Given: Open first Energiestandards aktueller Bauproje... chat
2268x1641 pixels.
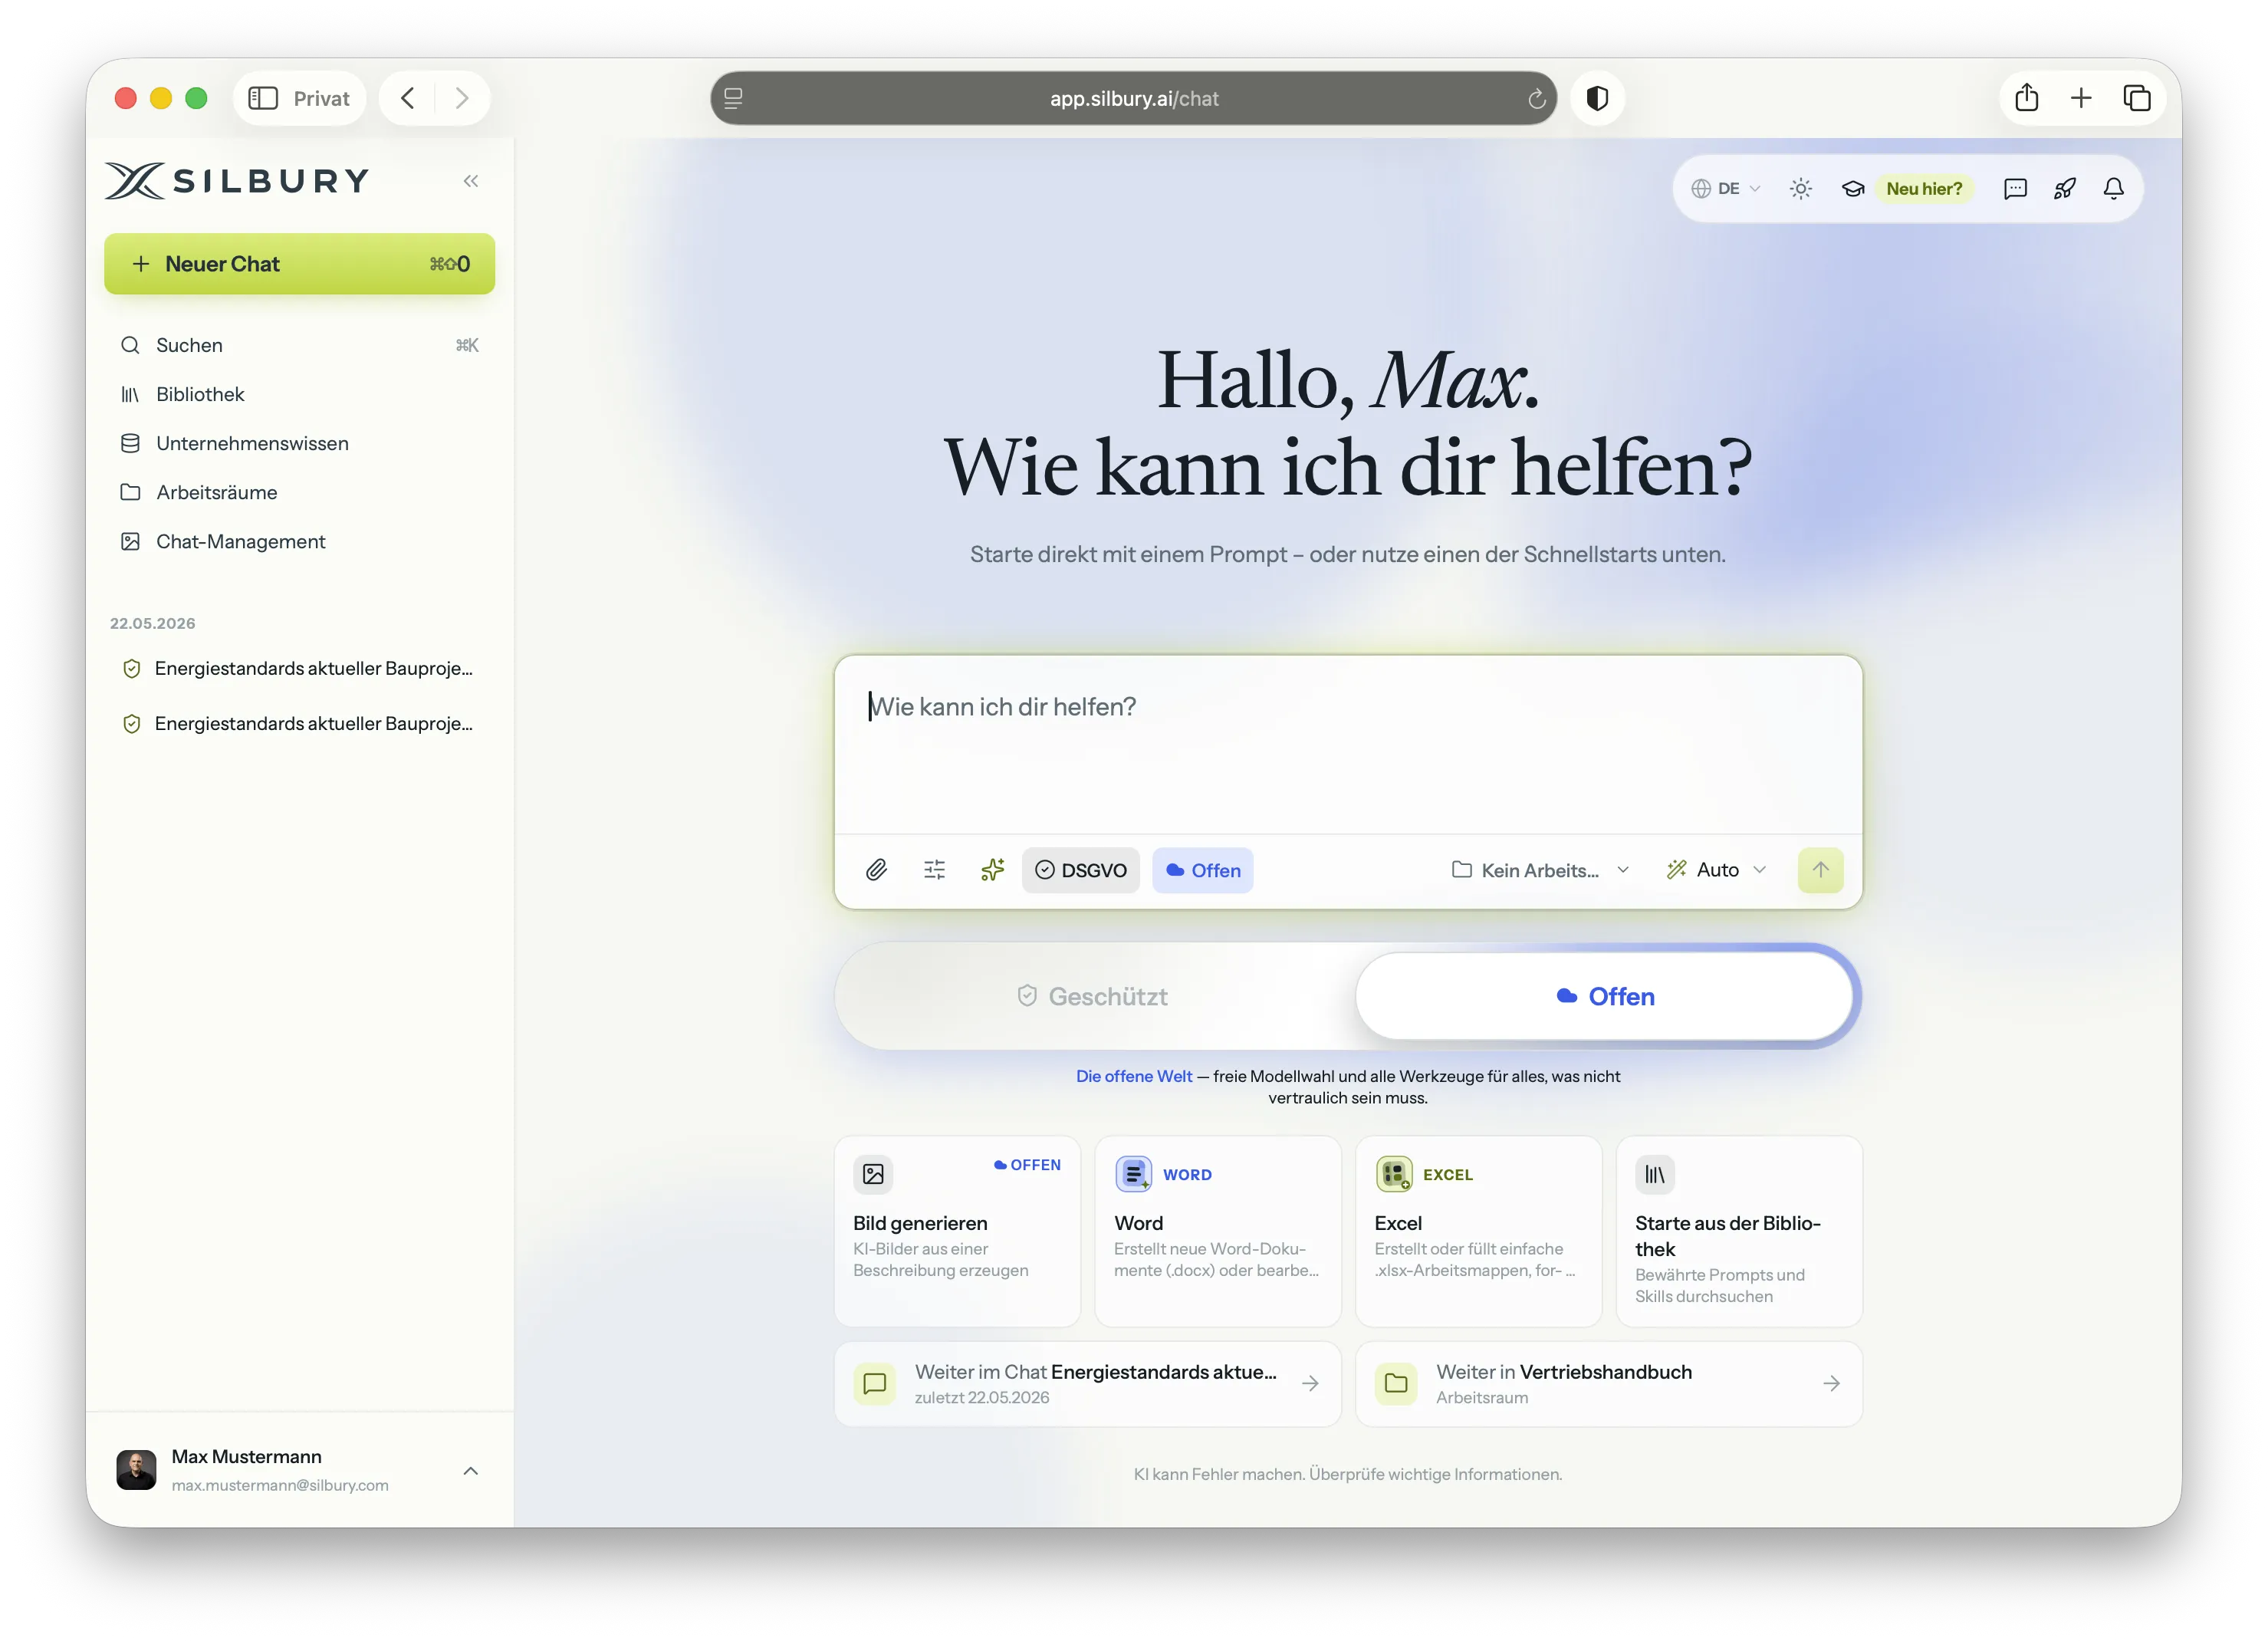Looking at the screenshot, I should [299, 668].
